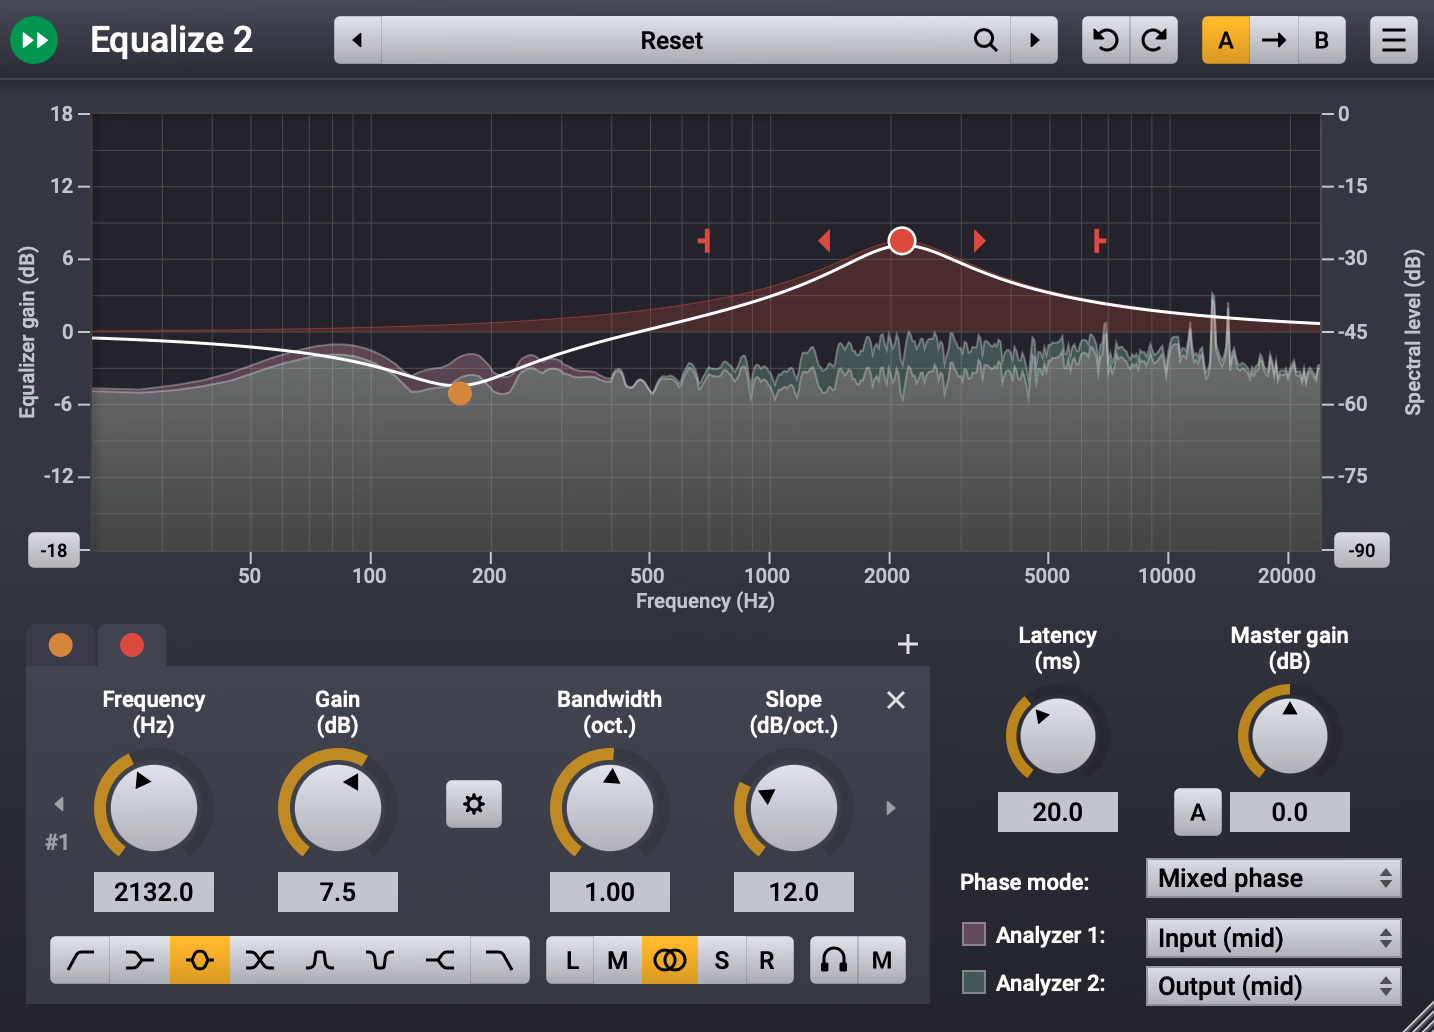This screenshot has width=1434, height=1032.
Task: Click the green fast-forward logo button
Action: 34,40
